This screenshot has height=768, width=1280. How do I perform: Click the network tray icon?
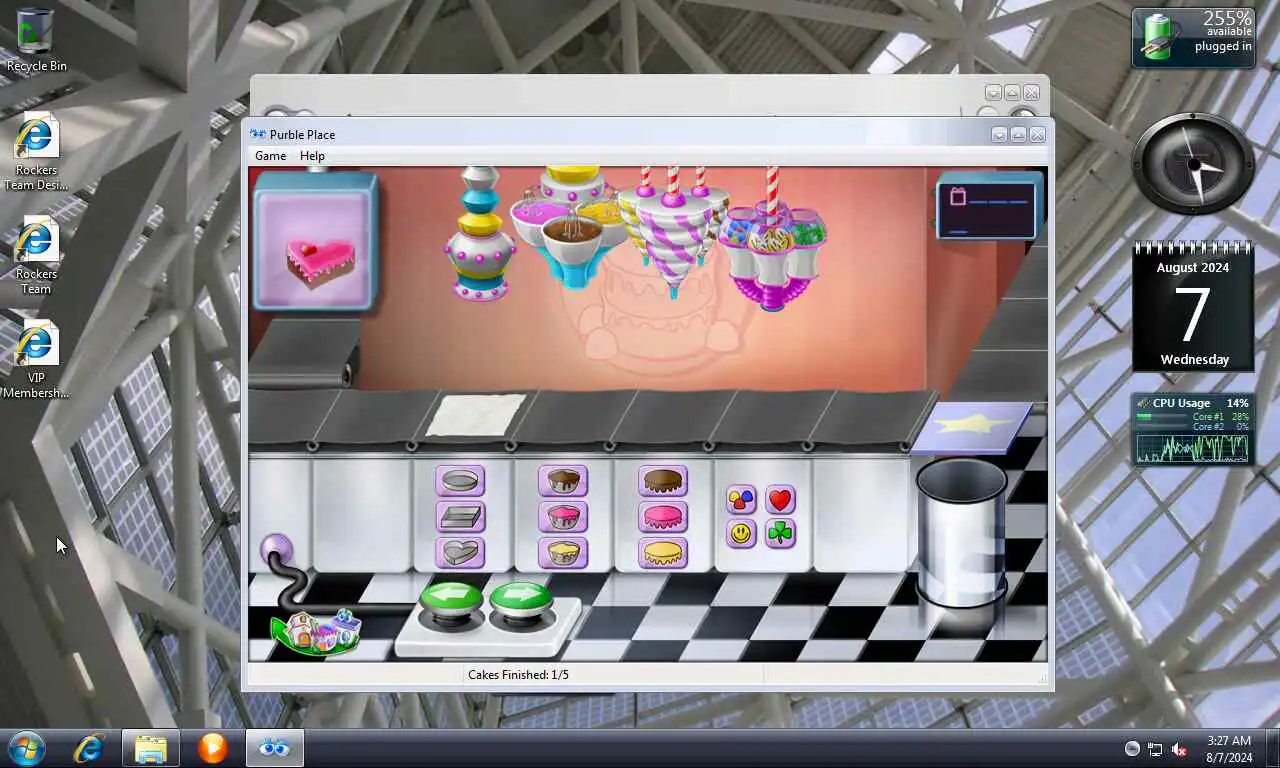coord(1155,749)
